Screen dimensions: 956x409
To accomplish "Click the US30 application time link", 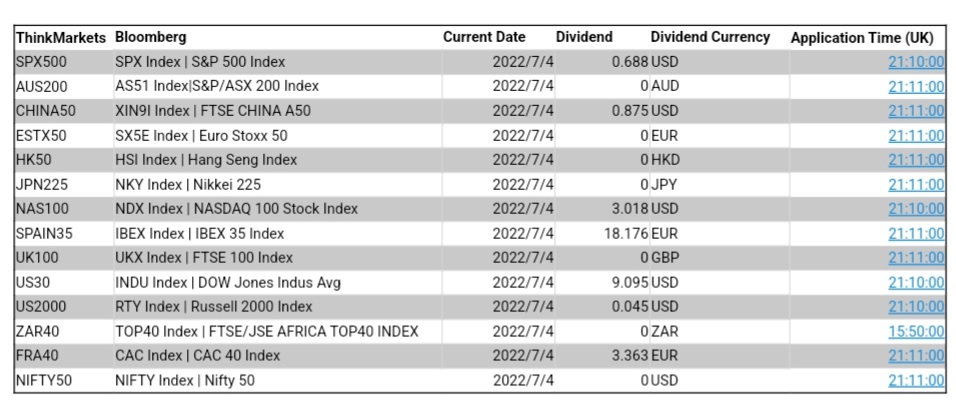I will click(915, 282).
